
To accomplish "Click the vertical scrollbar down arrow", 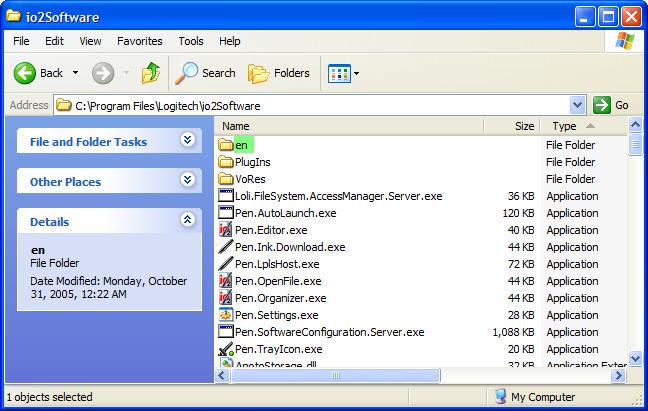I will pos(635,358).
